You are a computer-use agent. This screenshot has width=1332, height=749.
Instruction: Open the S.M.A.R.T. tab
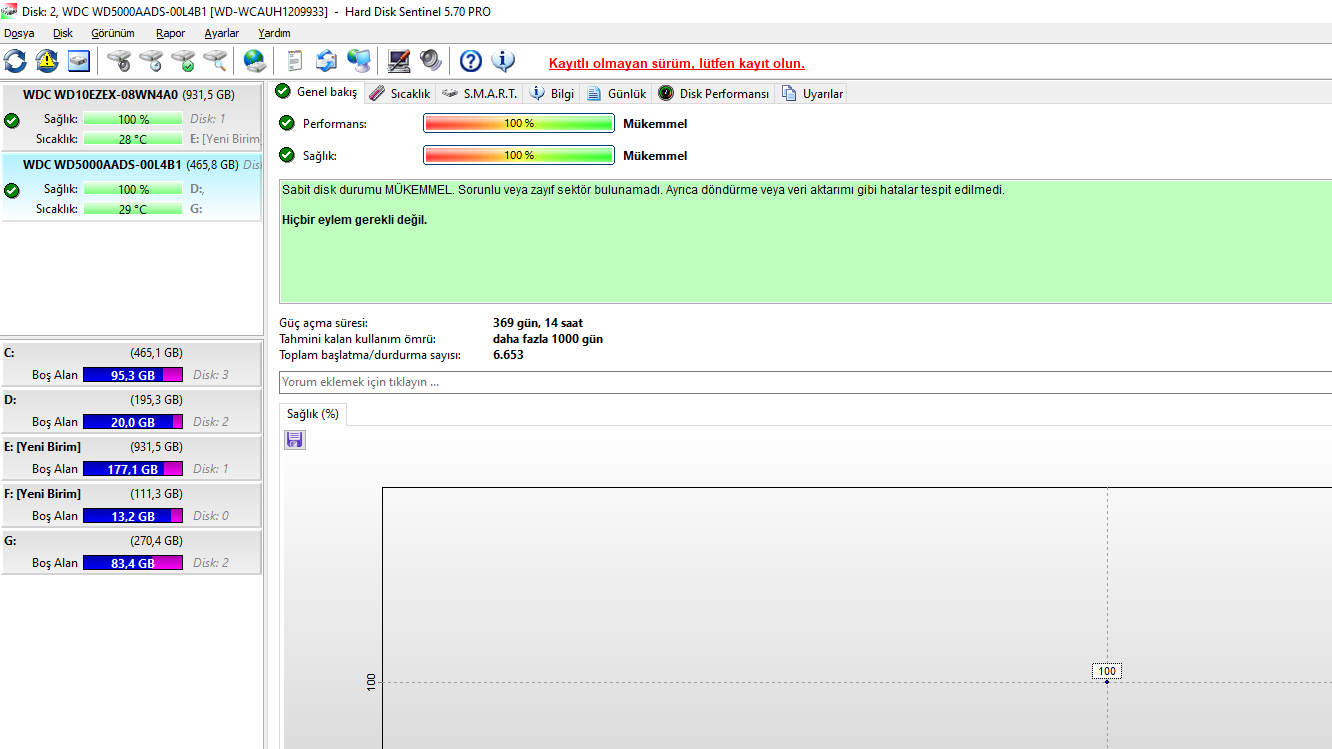(479, 93)
